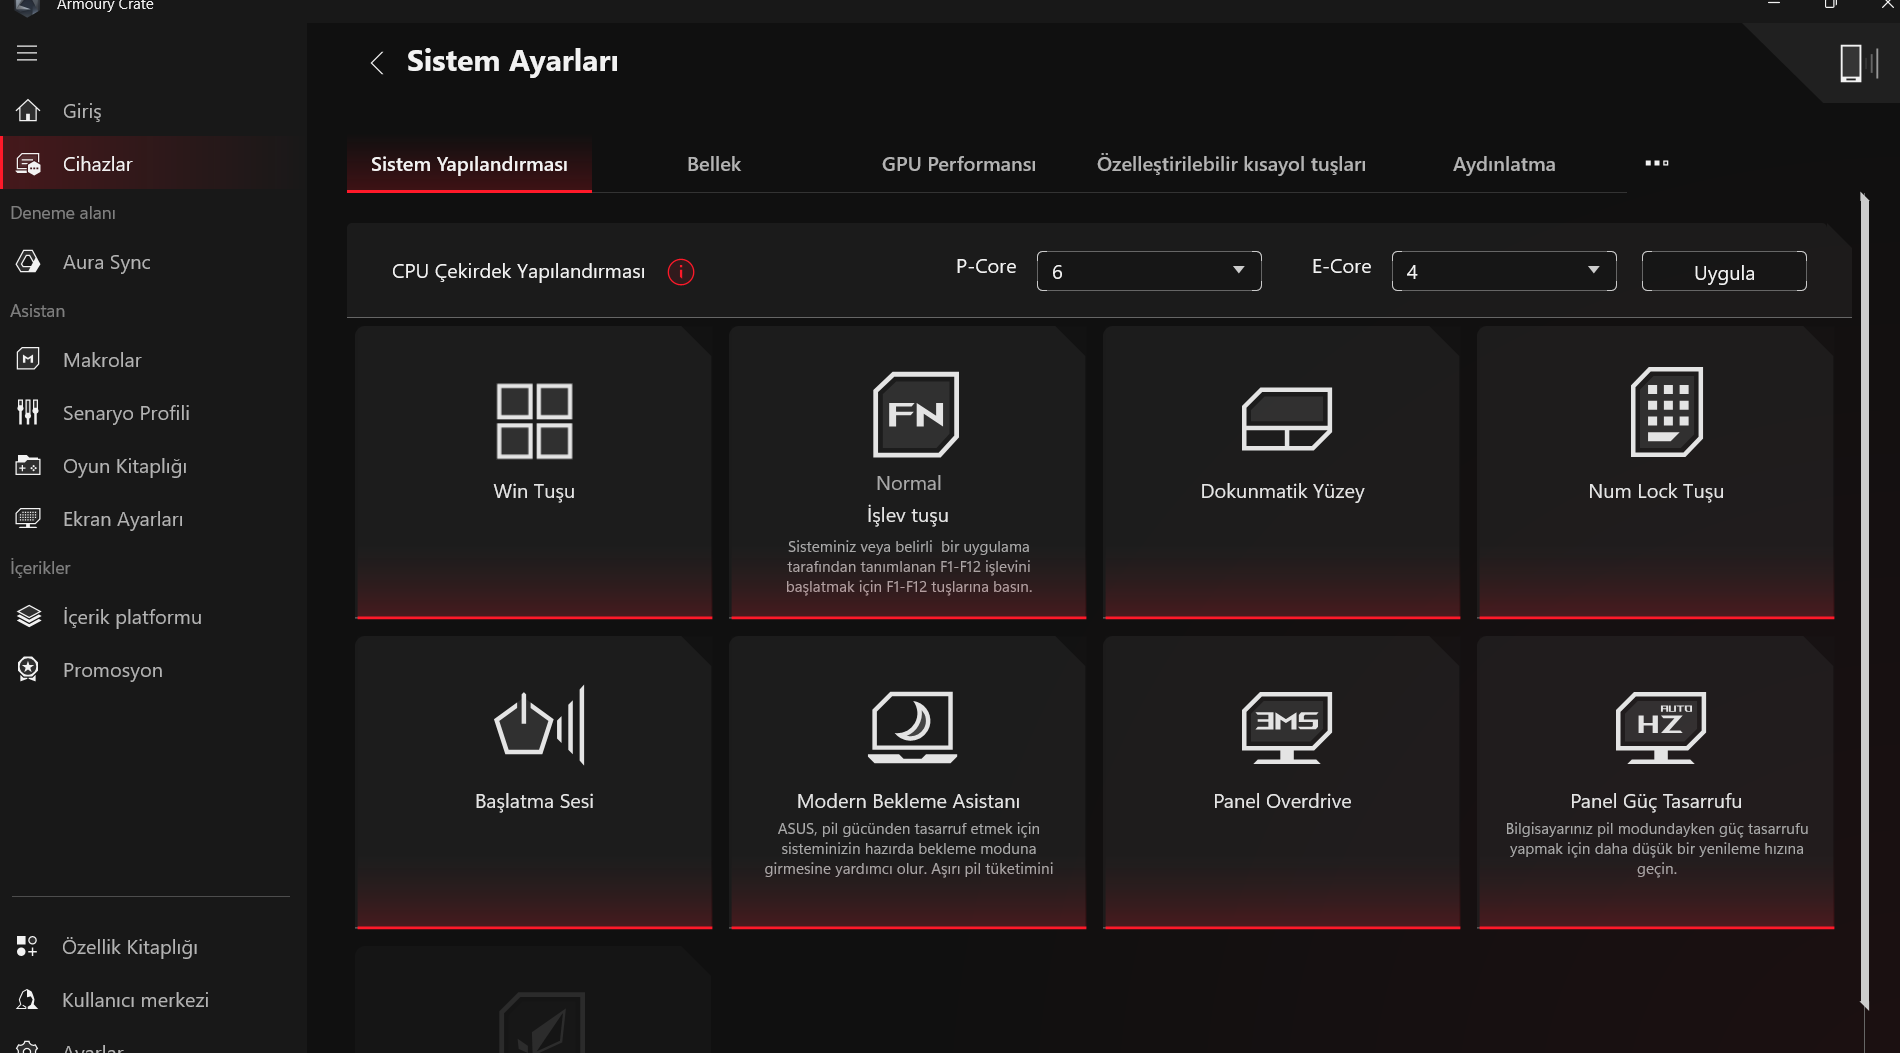This screenshot has width=1900, height=1053.
Task: Open Özelleştirilebilir kısayol tuşları tab
Action: (x=1231, y=164)
